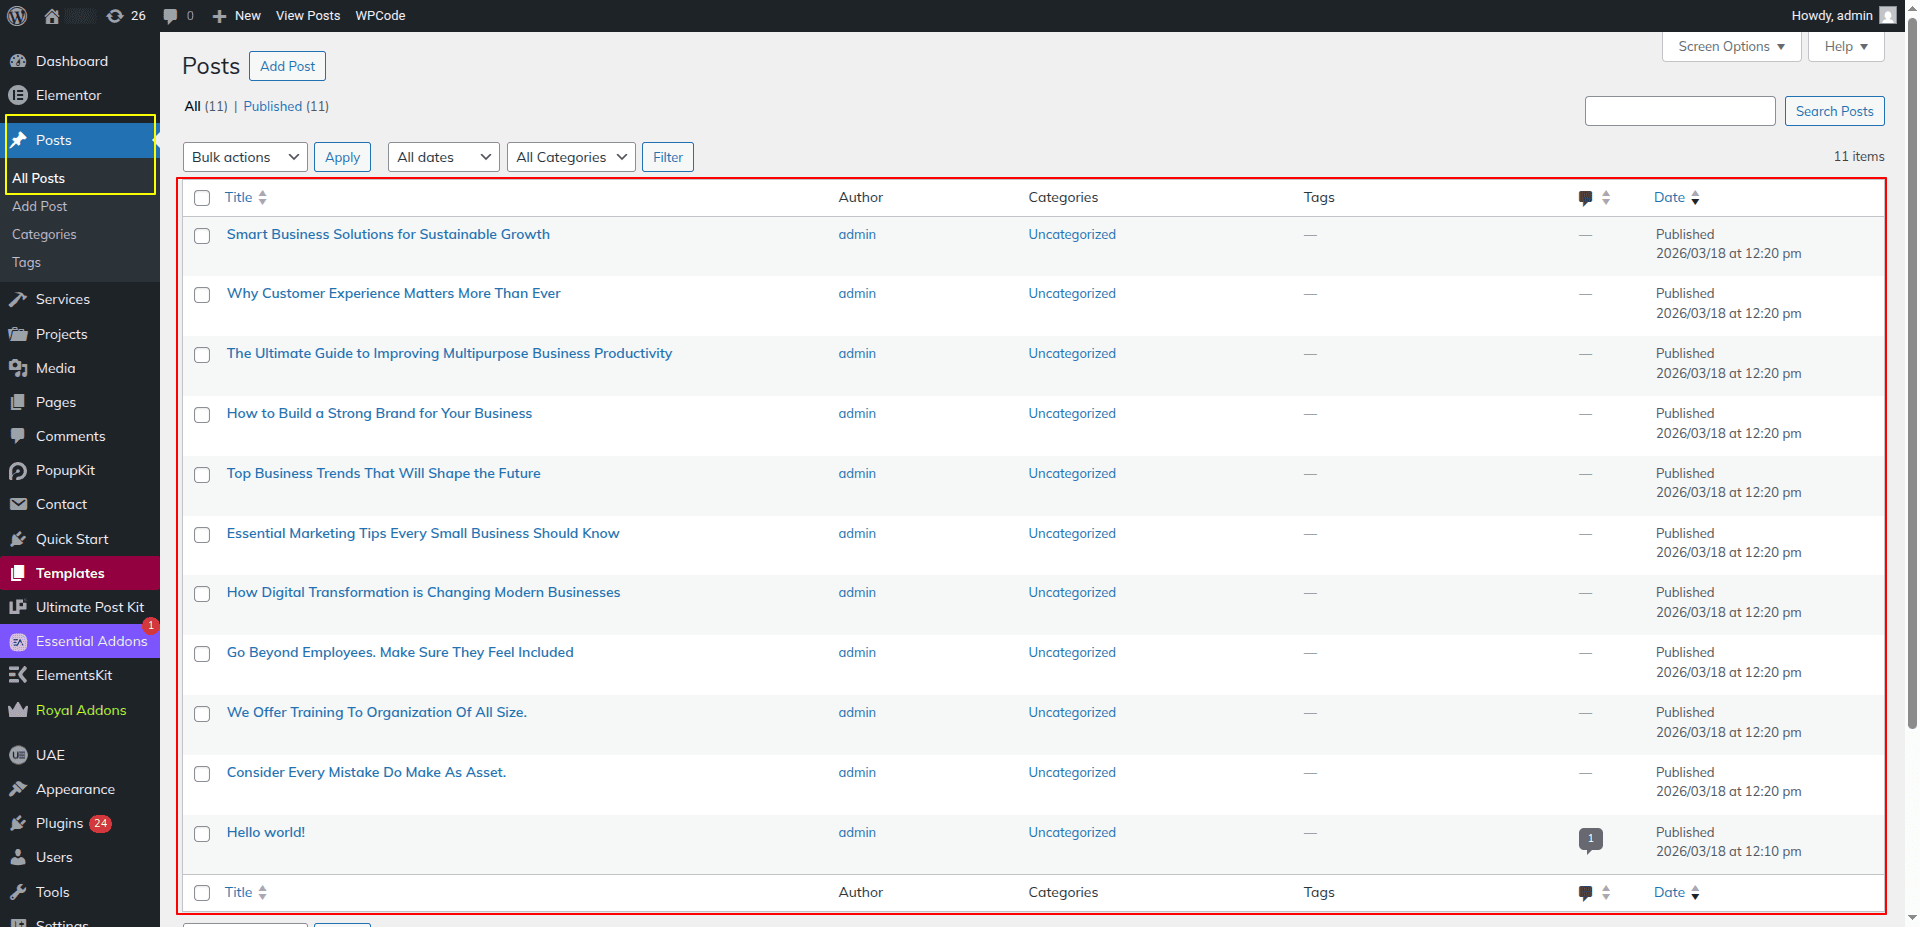Select Essential Marketing Tips checkbox
Screen dimensions: 1920x927
click(202, 535)
